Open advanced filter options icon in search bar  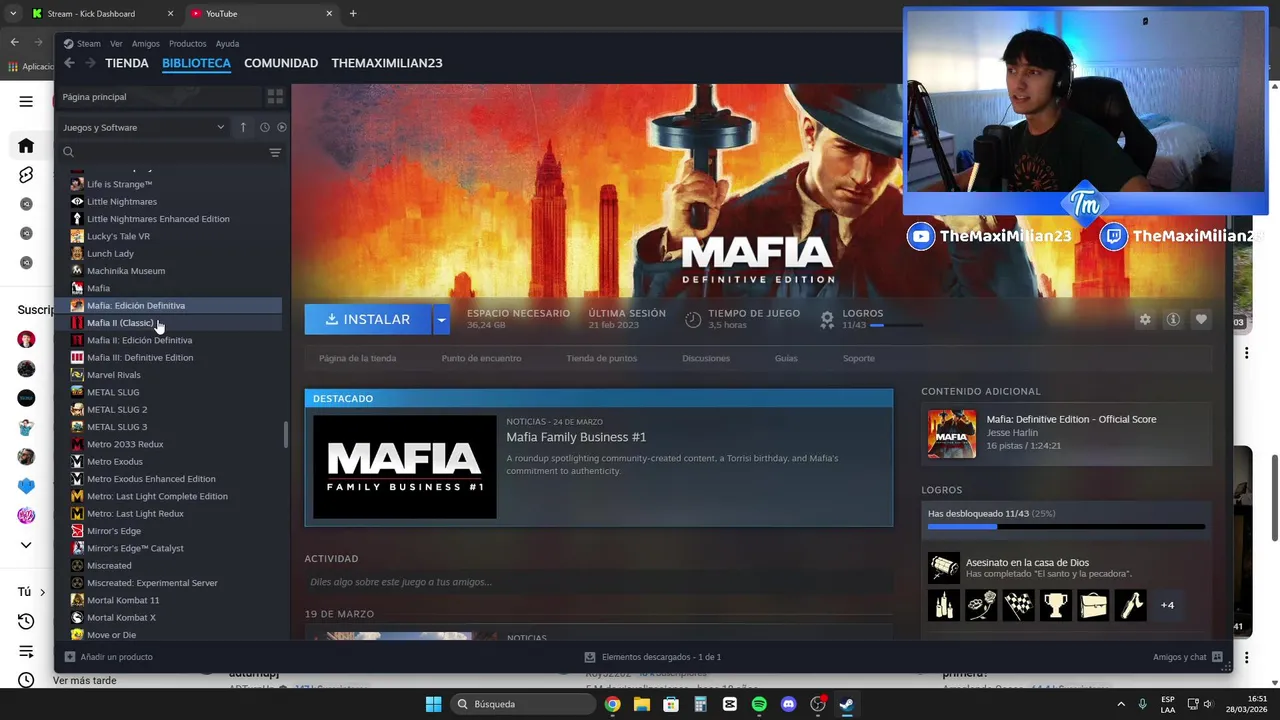coord(275,152)
